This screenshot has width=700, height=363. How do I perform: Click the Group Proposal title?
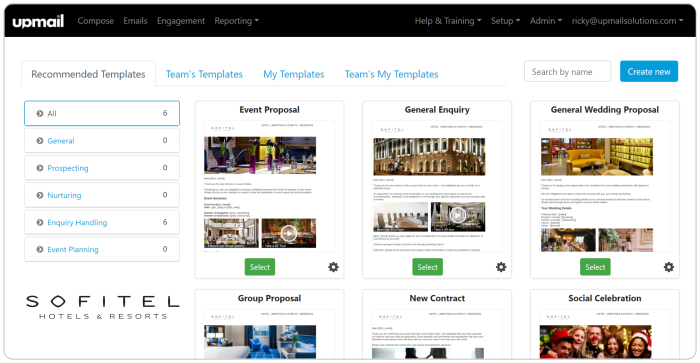[269, 298]
